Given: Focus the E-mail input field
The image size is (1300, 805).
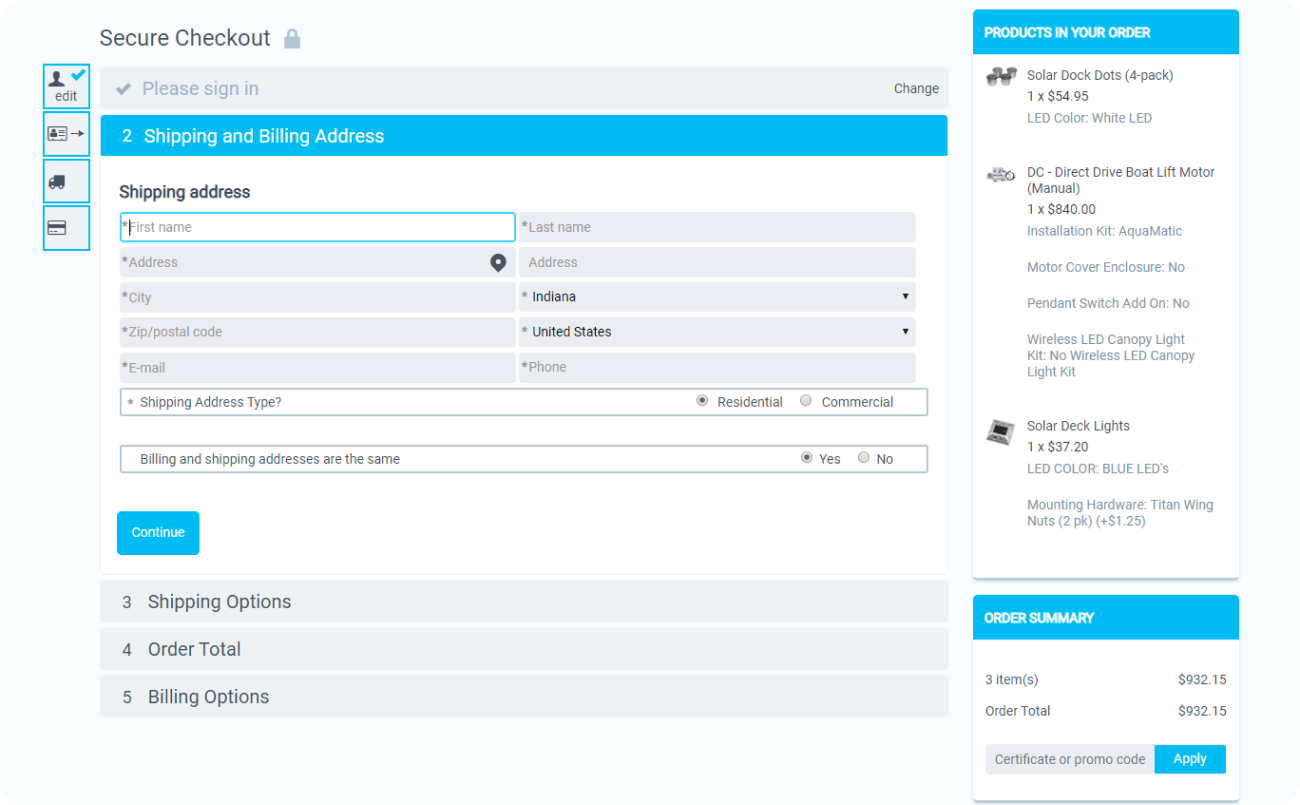Looking at the screenshot, I should 318,367.
